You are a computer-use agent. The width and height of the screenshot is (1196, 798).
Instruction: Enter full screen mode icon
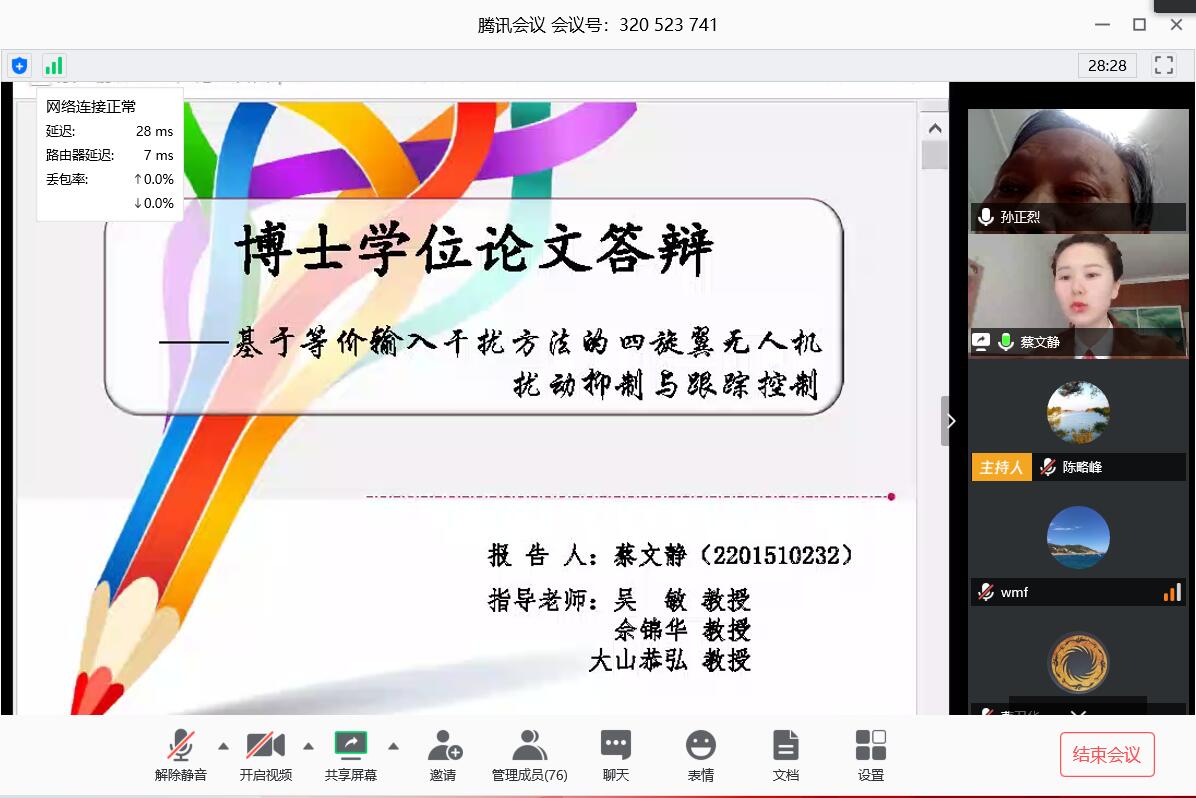click(x=1163, y=66)
